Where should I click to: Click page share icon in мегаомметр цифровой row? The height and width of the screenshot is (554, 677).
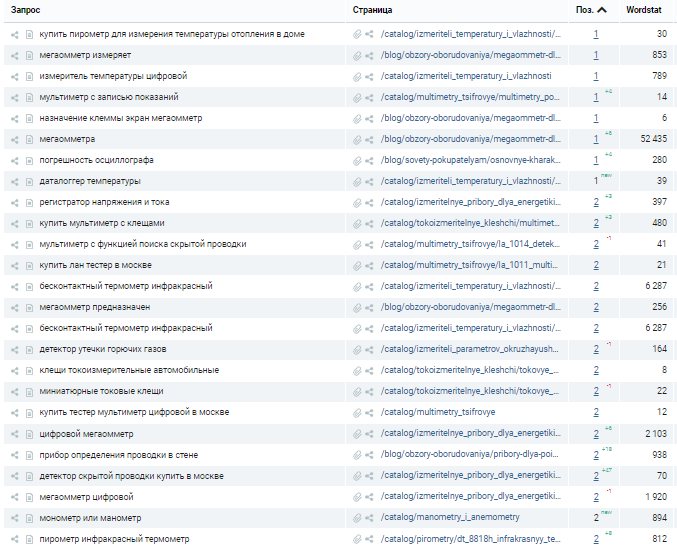tap(369, 497)
